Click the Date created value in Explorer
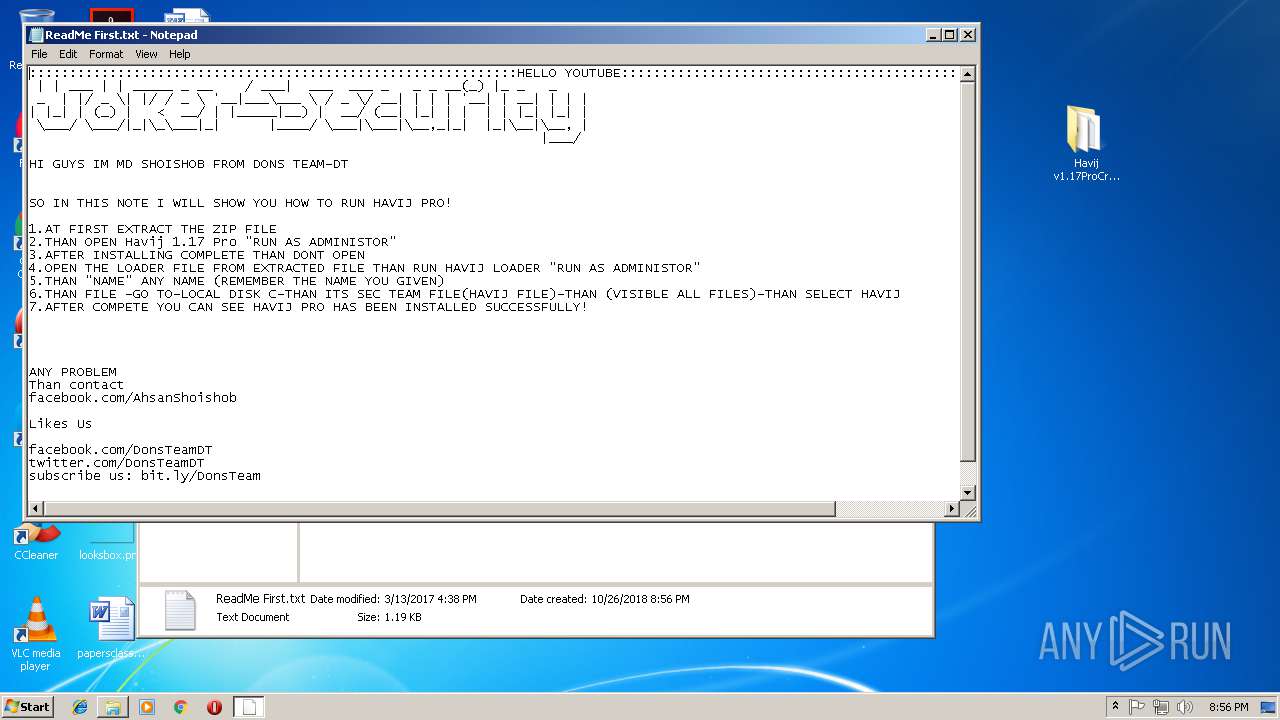The width and height of the screenshot is (1280, 720). point(640,599)
